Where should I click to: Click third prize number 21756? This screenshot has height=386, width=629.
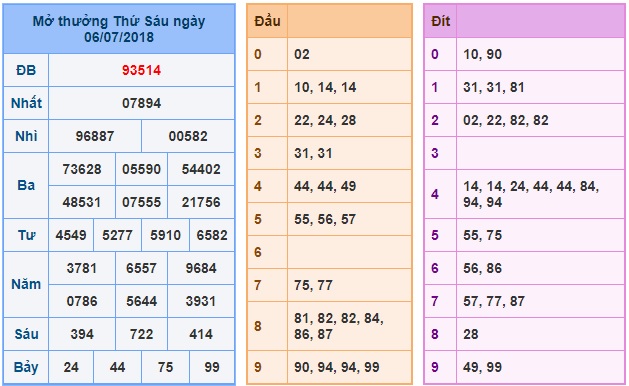201,202
